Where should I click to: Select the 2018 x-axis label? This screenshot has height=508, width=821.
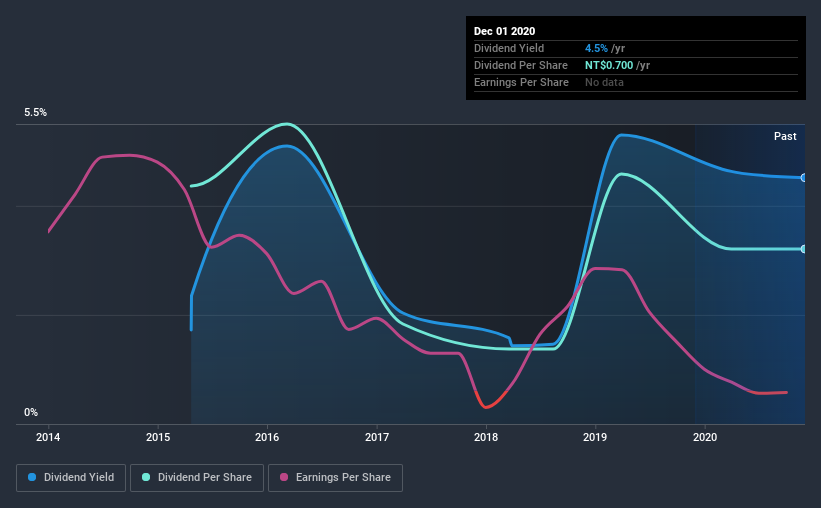click(486, 437)
